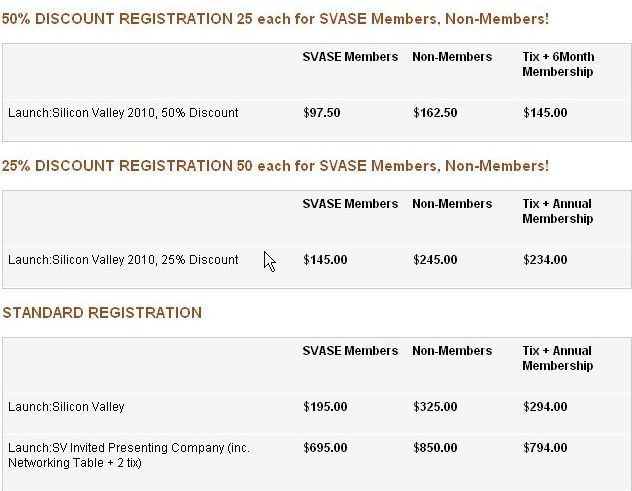Click SVASE Members header in standard registration table
This screenshot has height=491, width=632.
coord(350,351)
